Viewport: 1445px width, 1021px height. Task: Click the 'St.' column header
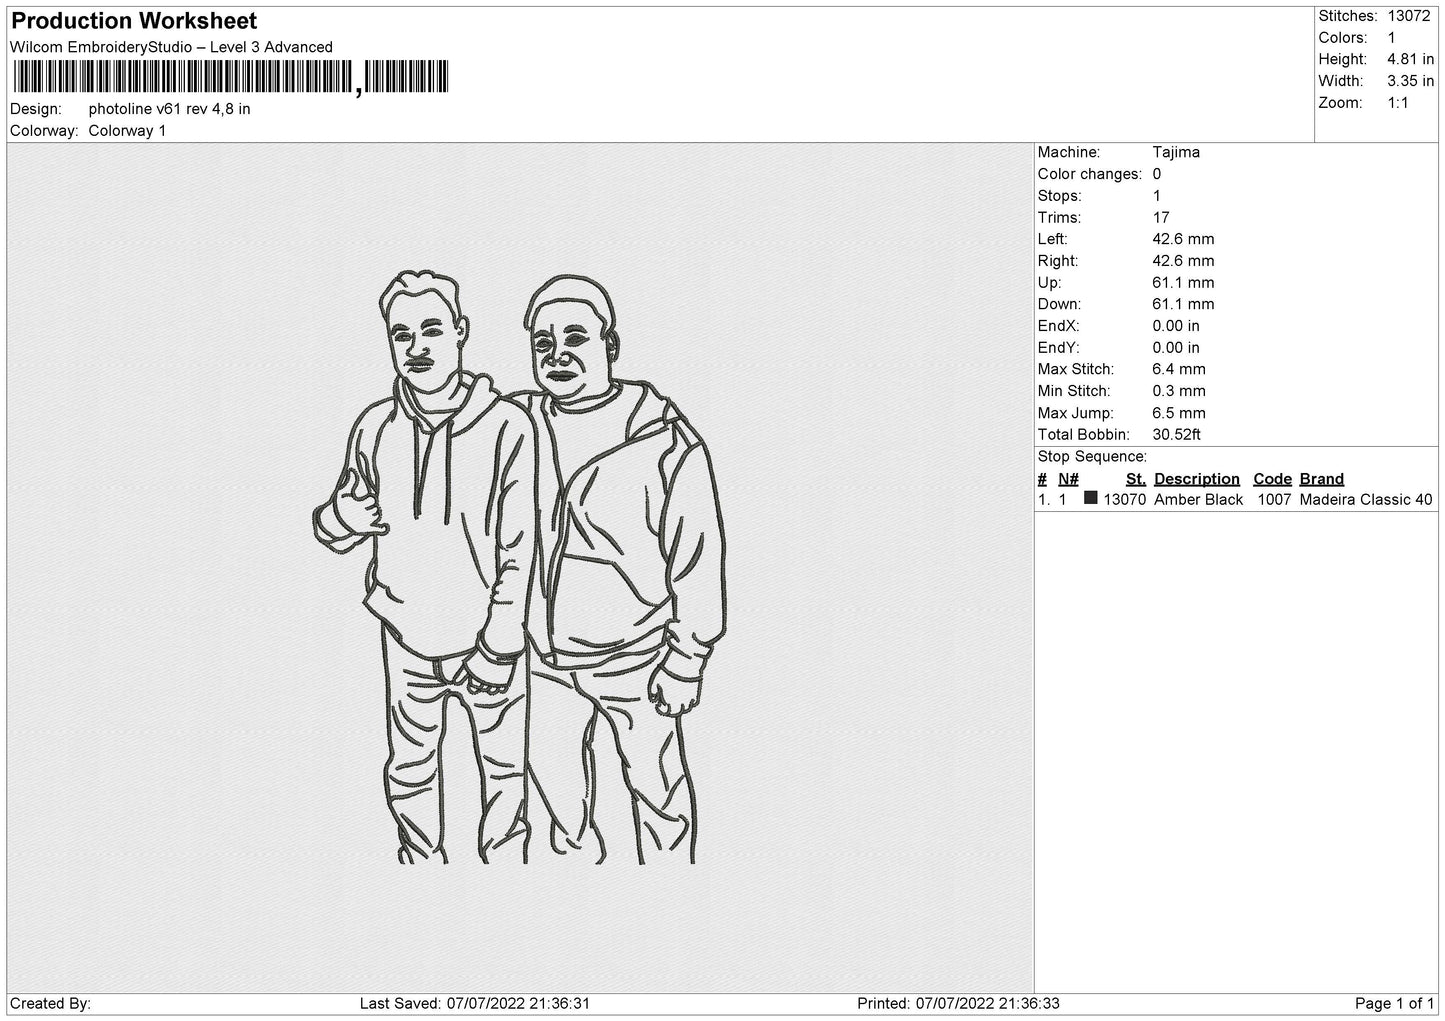click(x=1135, y=479)
